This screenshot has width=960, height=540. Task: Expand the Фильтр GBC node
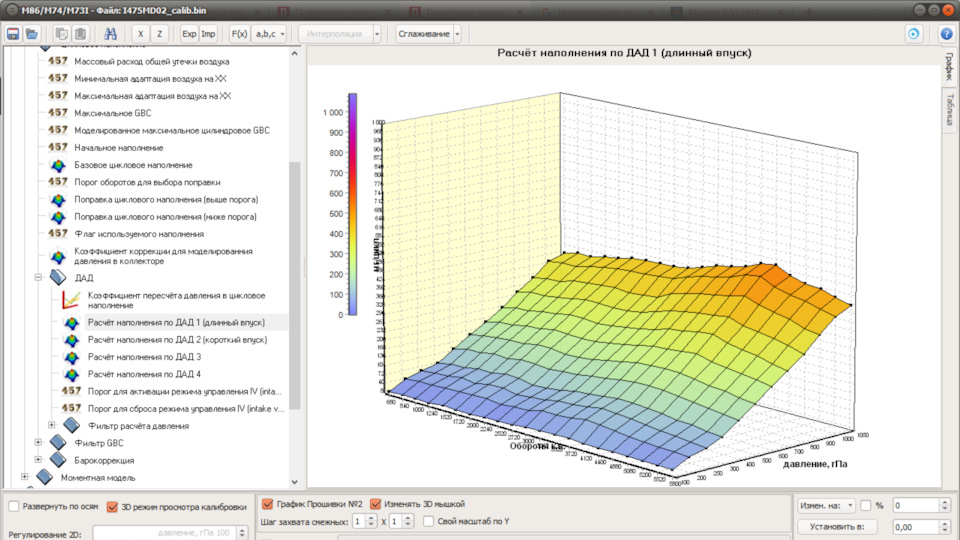click(38, 442)
